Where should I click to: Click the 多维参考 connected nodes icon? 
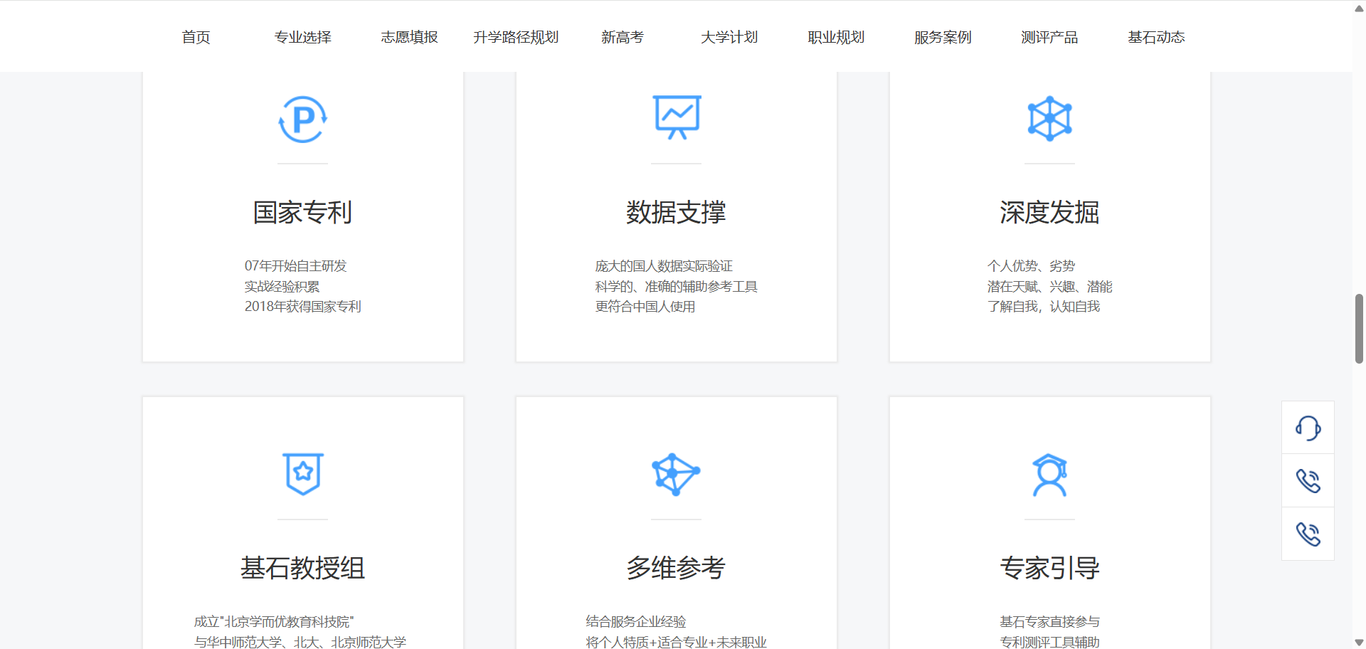point(676,473)
